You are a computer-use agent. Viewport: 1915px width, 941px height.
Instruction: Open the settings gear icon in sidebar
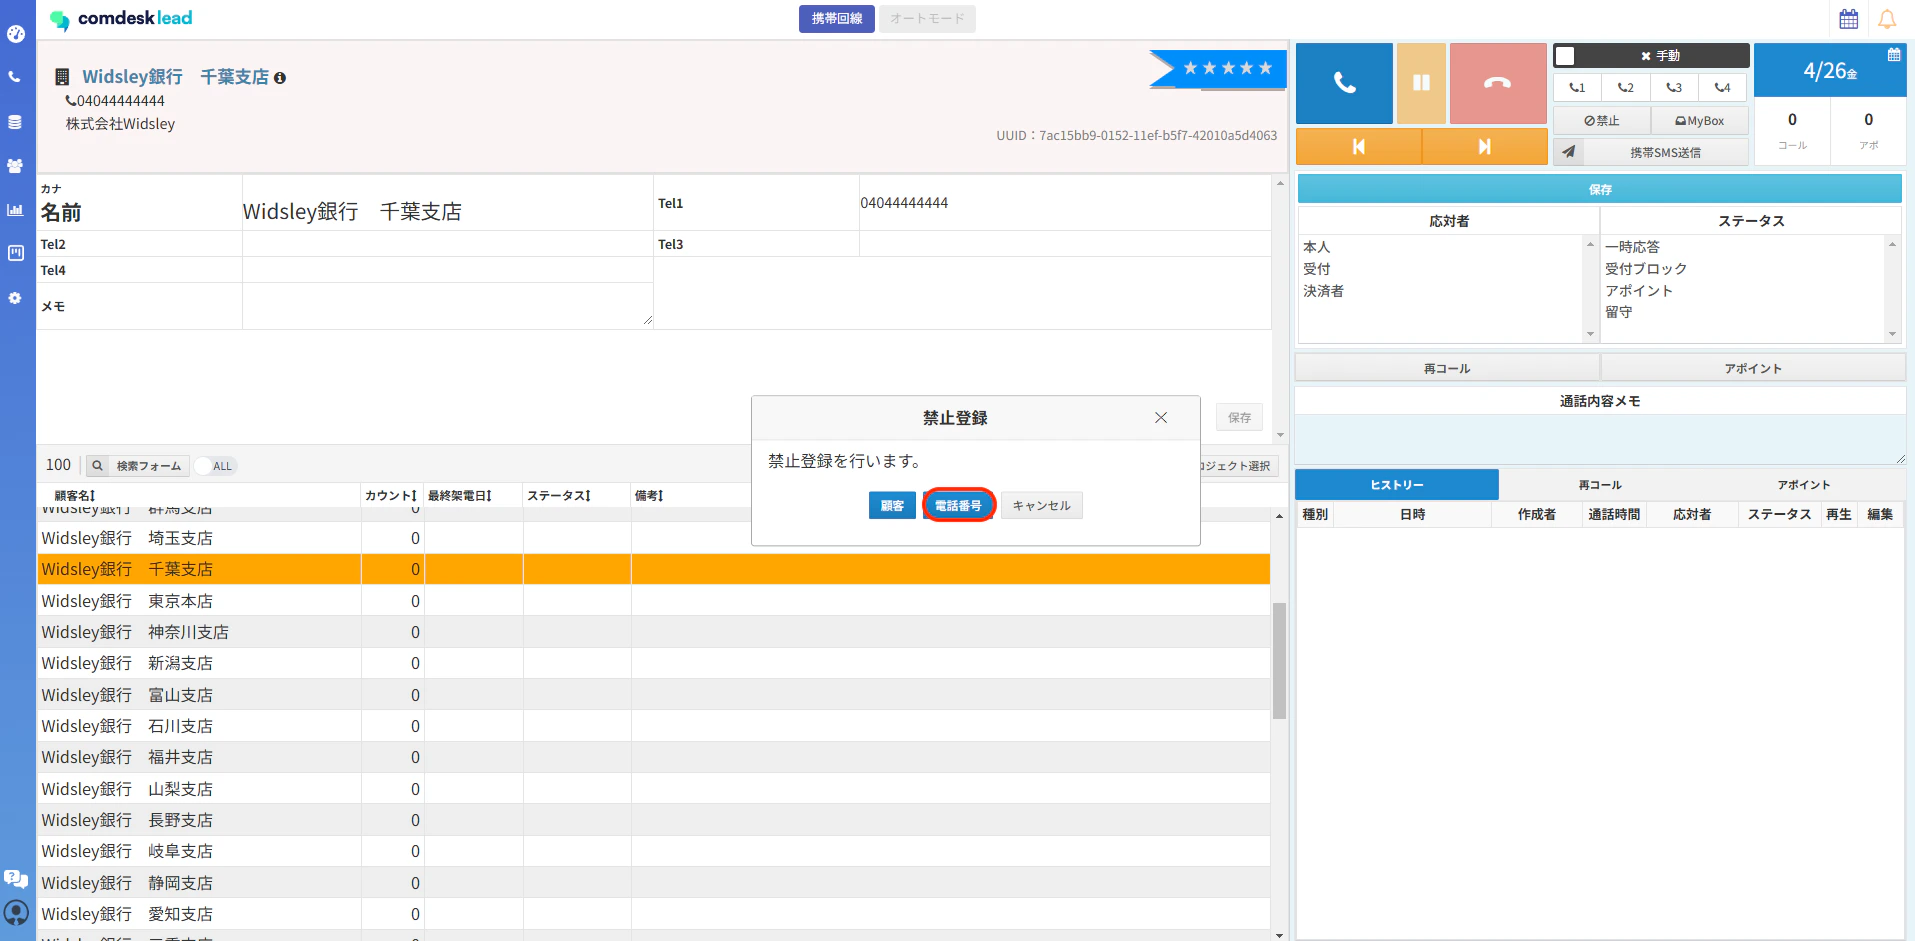pyautogui.click(x=15, y=298)
